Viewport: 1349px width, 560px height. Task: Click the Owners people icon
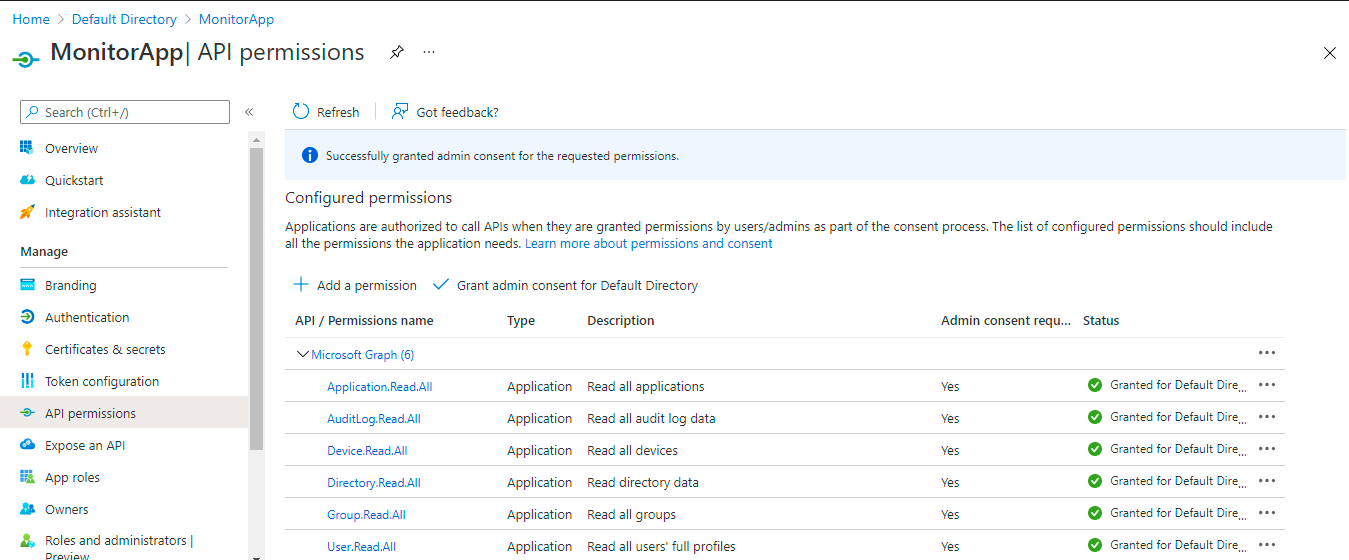pyautogui.click(x=27, y=509)
